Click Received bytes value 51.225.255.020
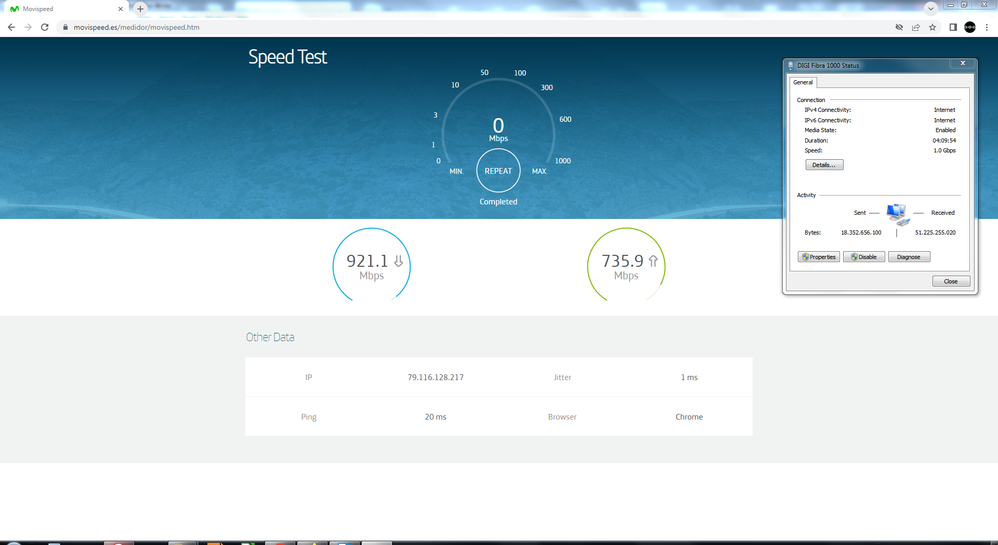 (936, 233)
